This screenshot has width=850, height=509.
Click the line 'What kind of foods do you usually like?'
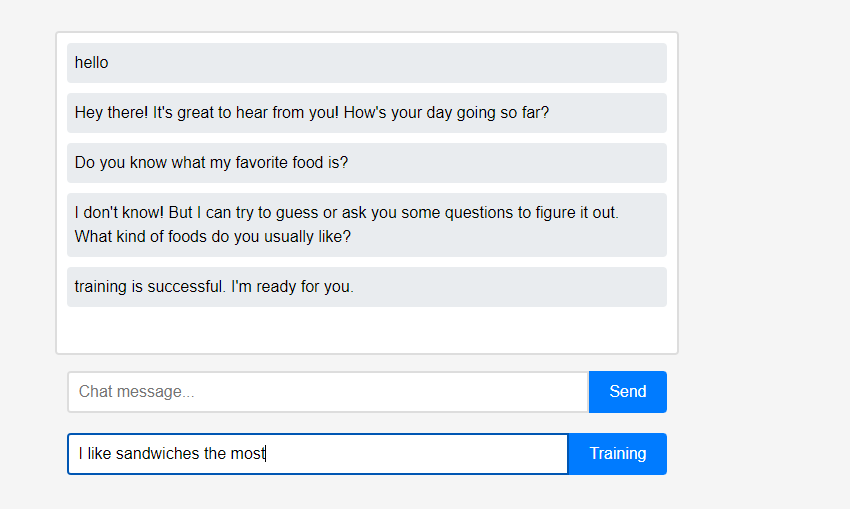(213, 237)
